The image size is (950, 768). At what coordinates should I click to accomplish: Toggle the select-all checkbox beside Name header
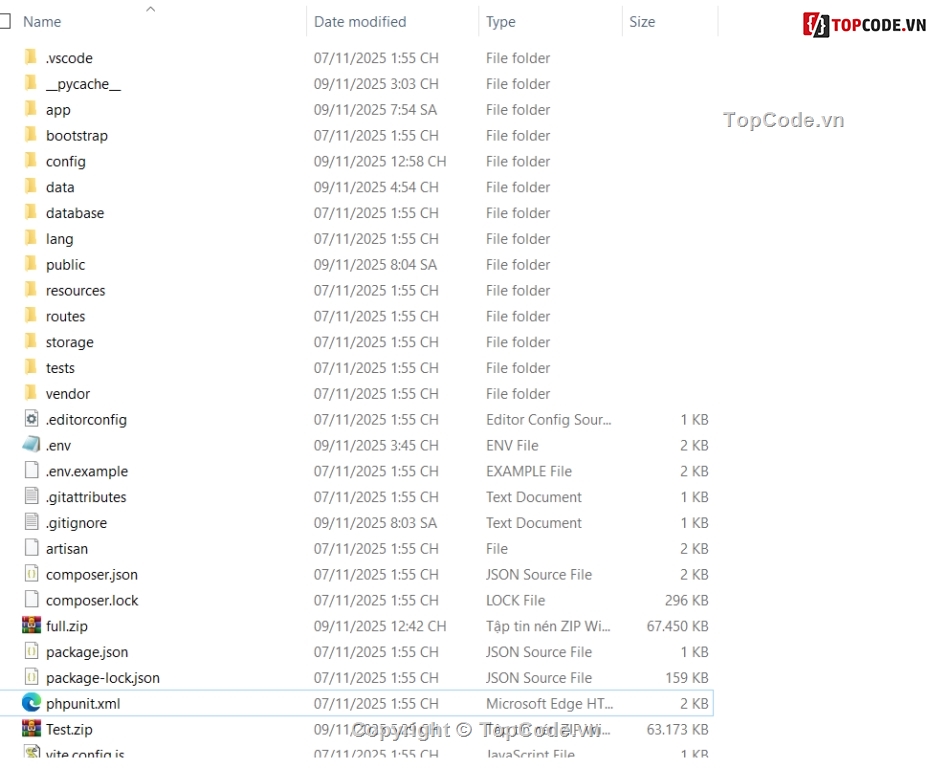4,21
